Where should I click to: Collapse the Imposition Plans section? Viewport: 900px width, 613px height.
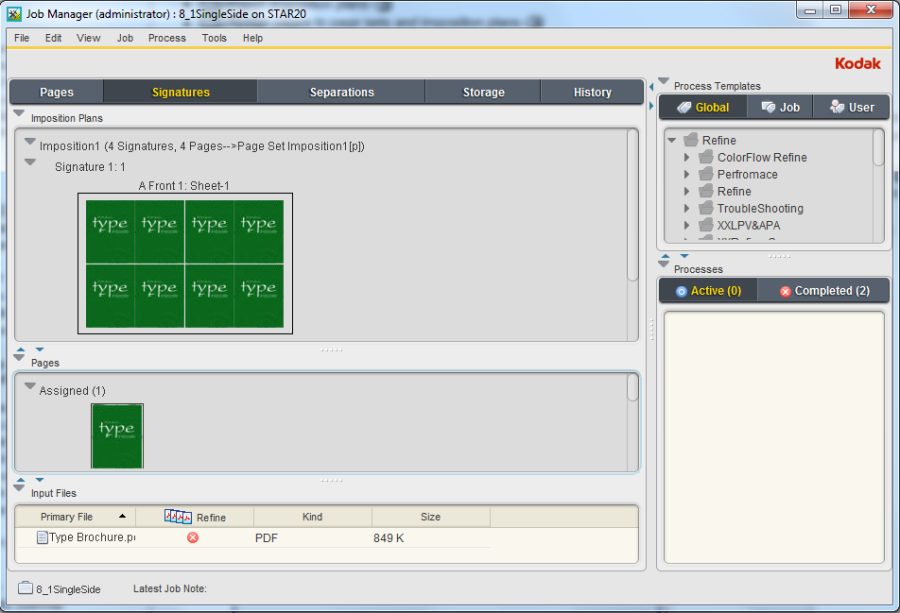point(19,116)
